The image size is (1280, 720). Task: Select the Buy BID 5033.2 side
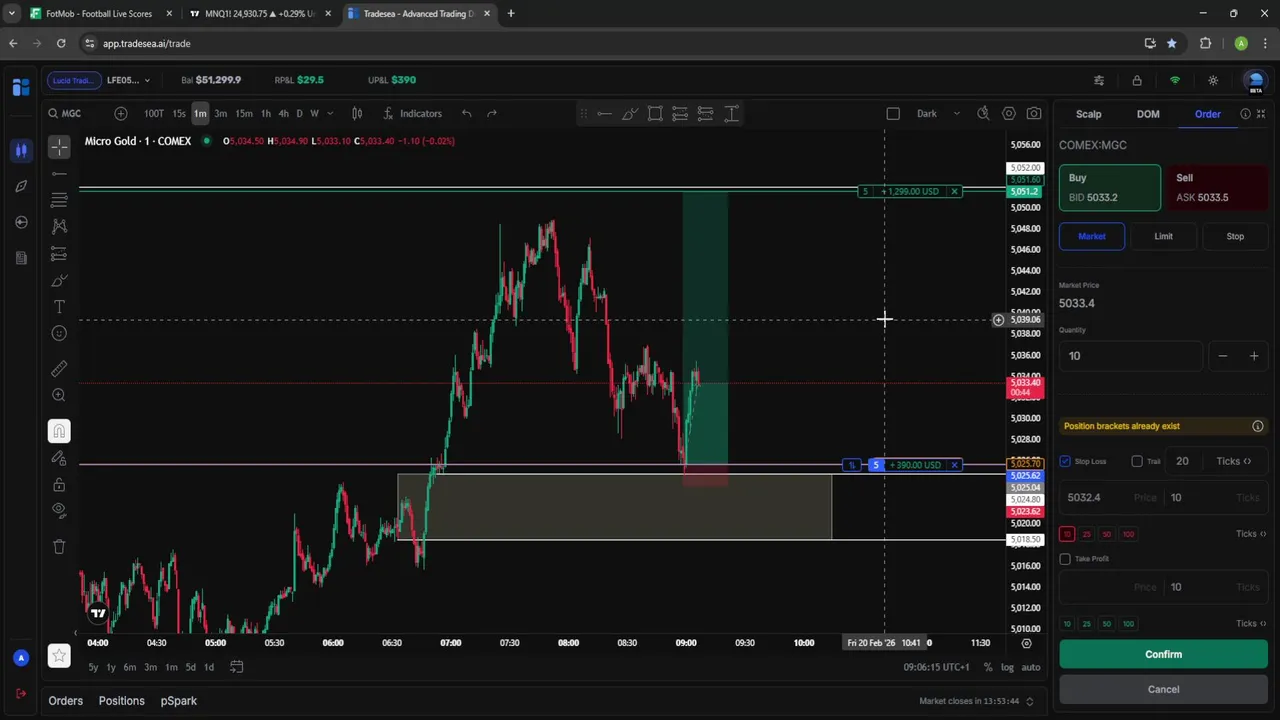[x=1110, y=188]
